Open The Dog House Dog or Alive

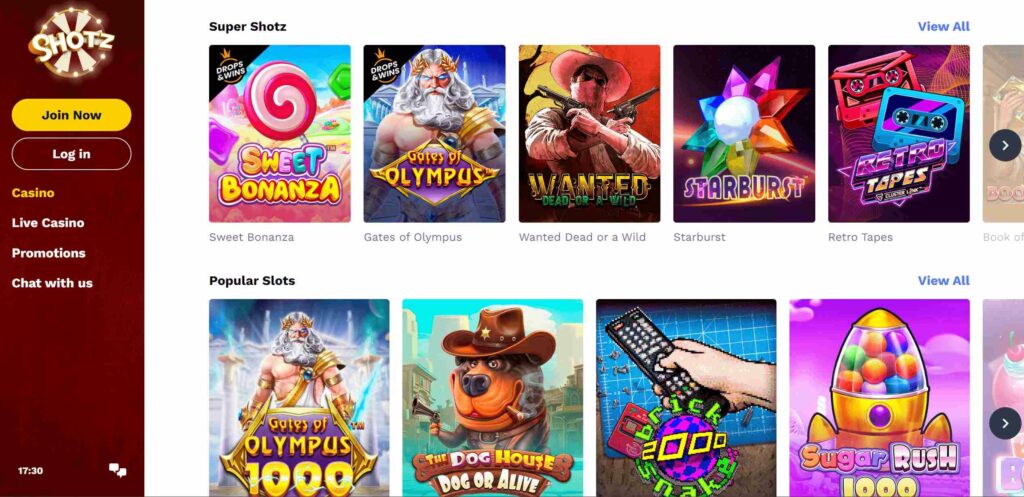tap(492, 398)
